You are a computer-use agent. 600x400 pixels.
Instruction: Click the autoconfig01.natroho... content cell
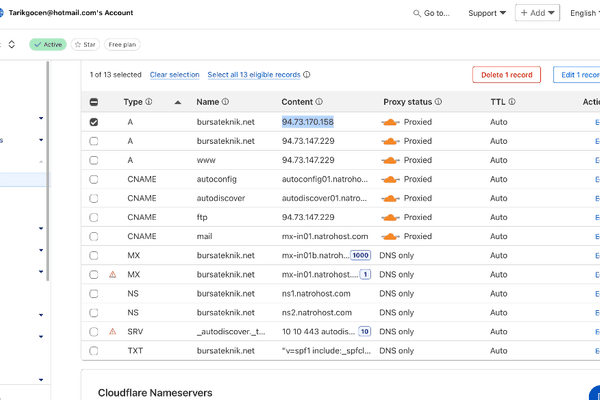click(325, 180)
